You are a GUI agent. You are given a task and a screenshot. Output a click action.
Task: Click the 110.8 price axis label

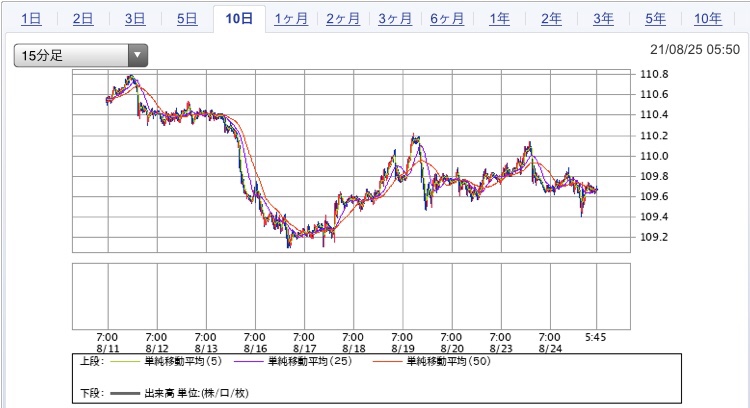pos(654,74)
